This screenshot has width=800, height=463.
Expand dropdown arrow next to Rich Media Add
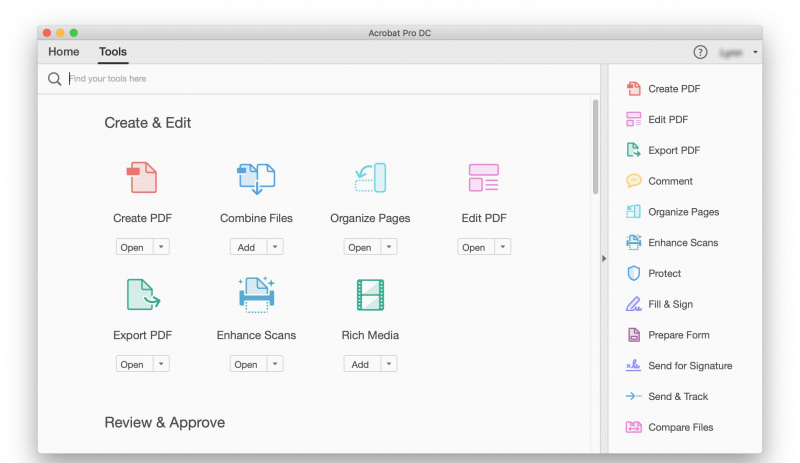pos(389,364)
